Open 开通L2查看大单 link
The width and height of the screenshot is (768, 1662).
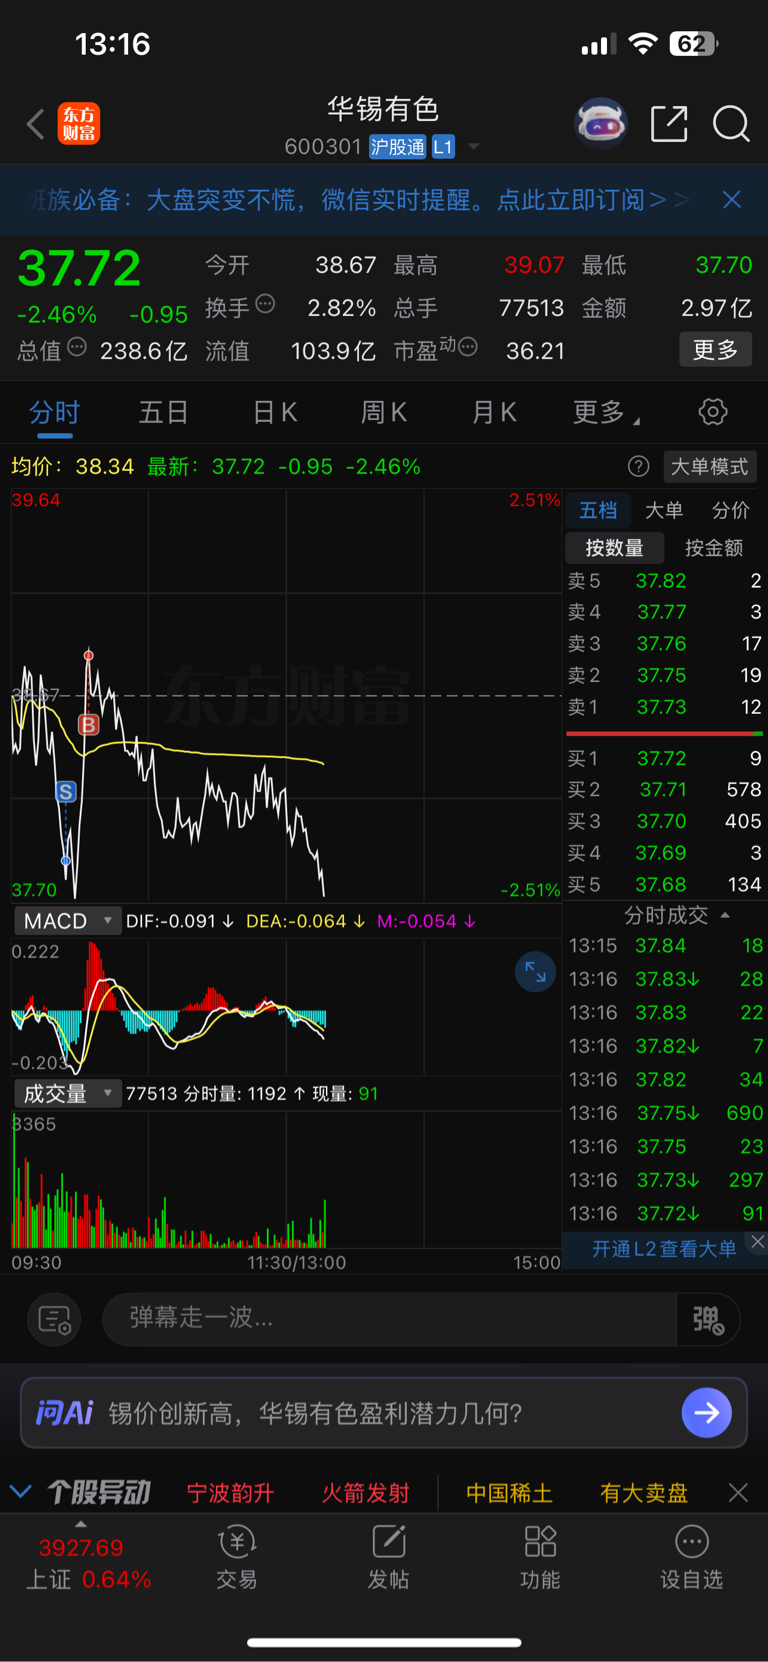[664, 1249]
